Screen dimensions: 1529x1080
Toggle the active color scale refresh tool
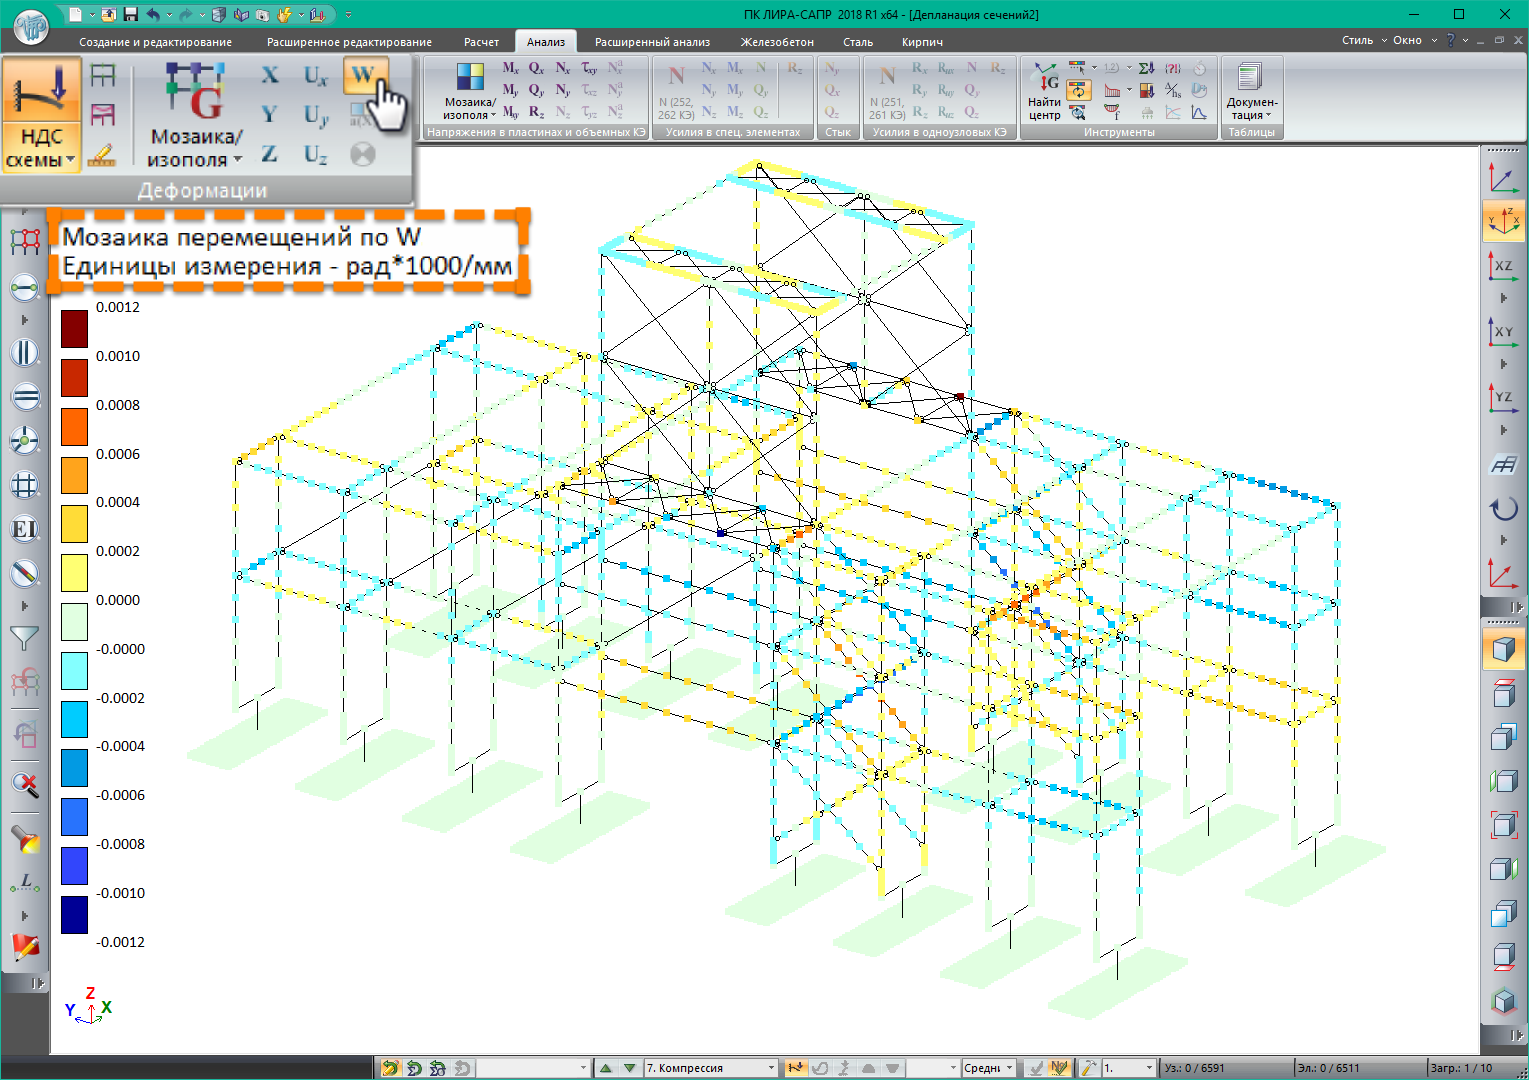pos(1077,91)
